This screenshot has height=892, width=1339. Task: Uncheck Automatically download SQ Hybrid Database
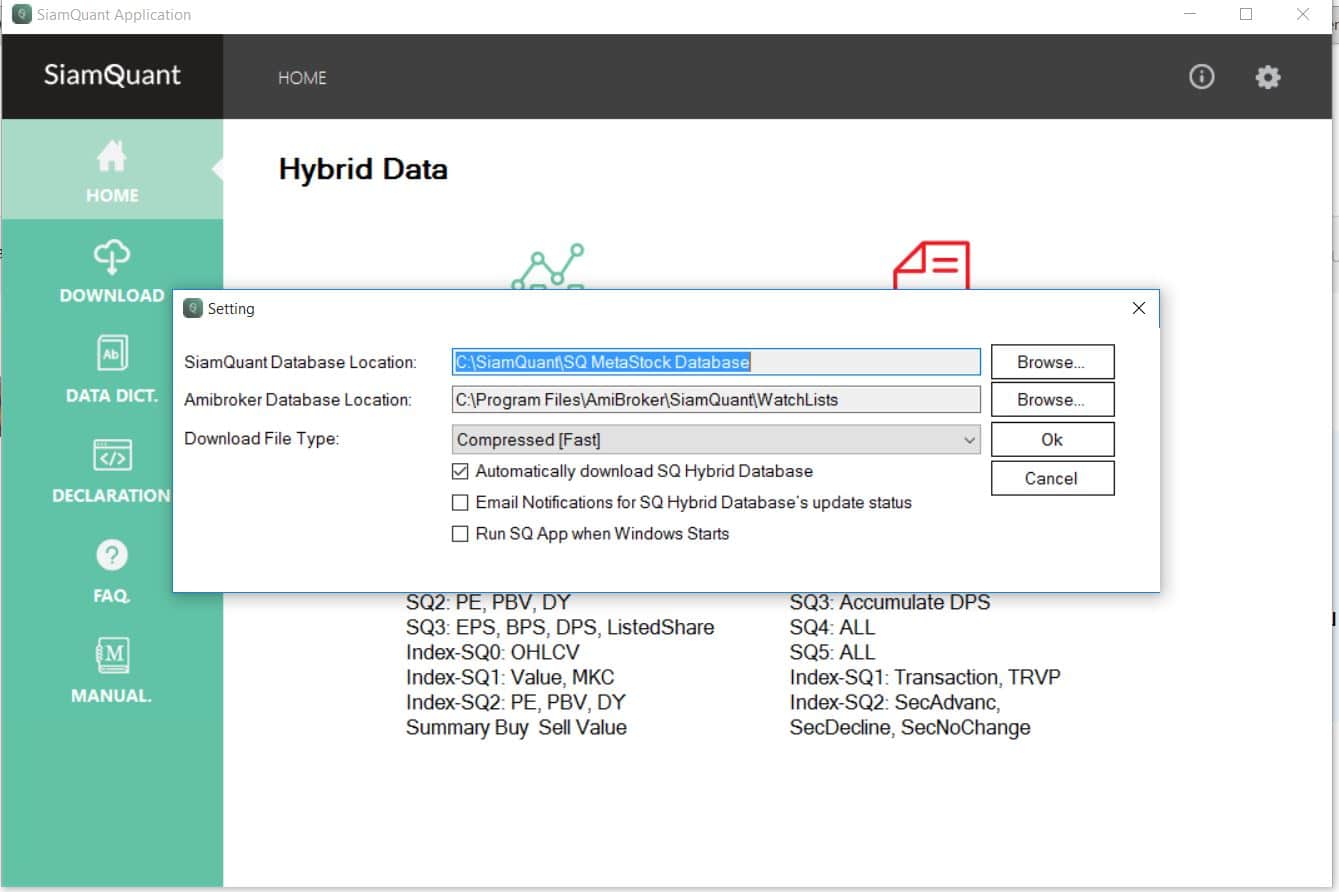click(x=460, y=471)
